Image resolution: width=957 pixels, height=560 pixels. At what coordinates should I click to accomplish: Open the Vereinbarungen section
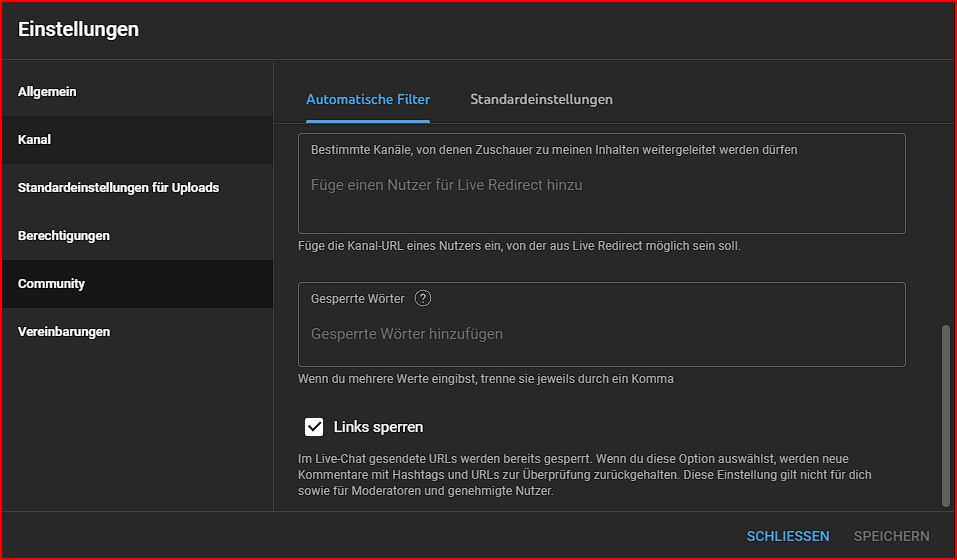point(64,332)
